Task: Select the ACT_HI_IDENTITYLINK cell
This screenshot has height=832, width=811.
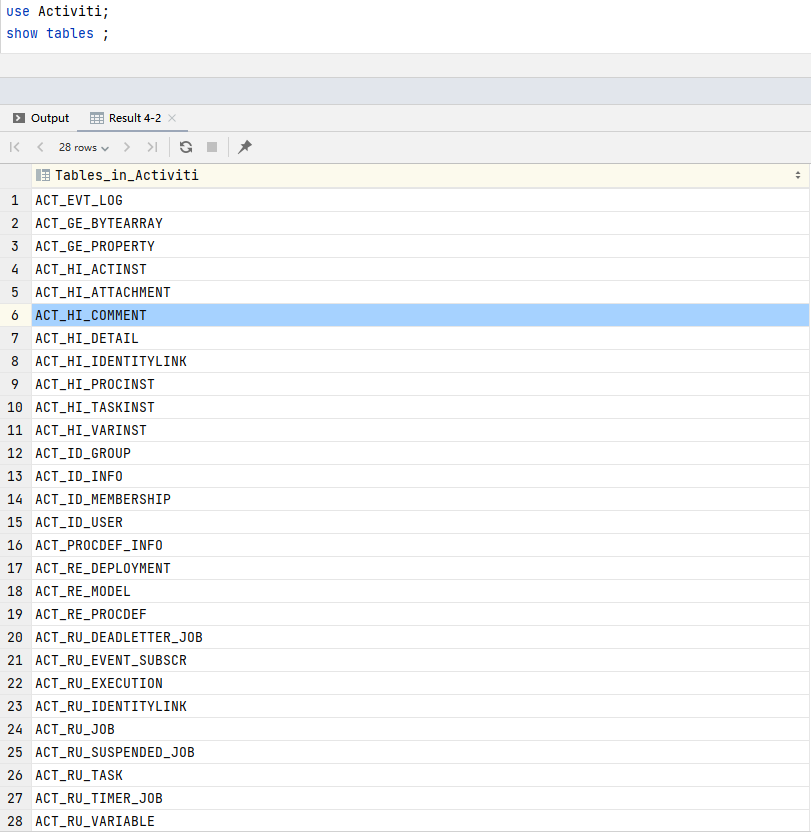Action: tap(420, 361)
